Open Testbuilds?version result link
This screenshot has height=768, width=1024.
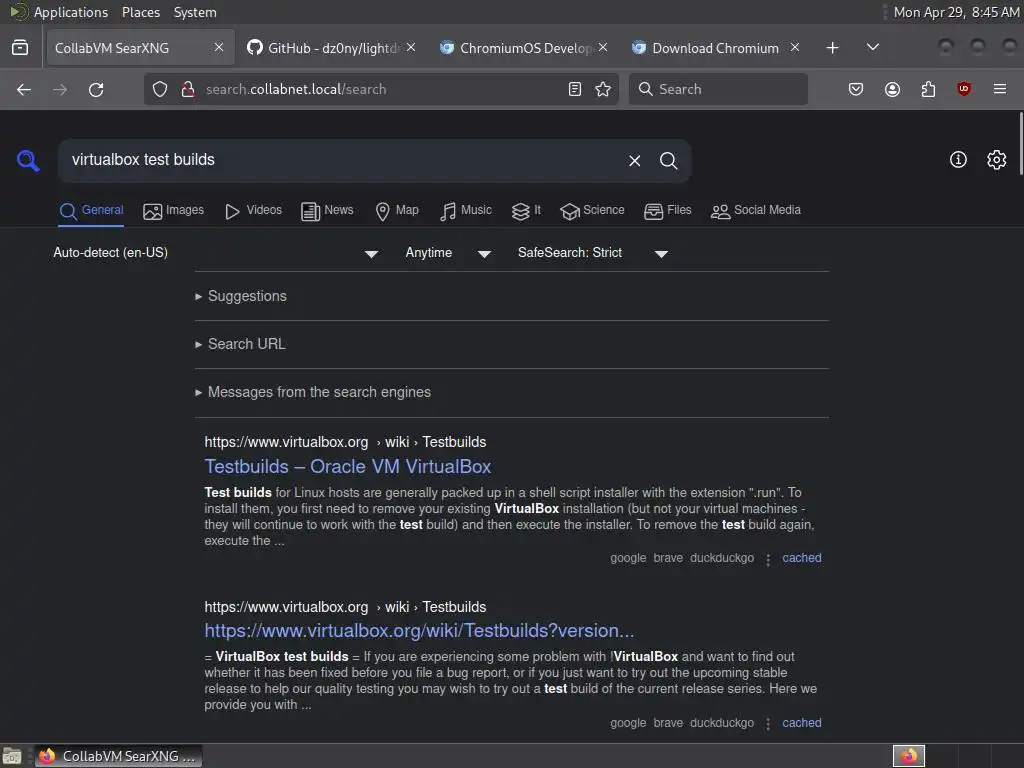[x=419, y=631]
